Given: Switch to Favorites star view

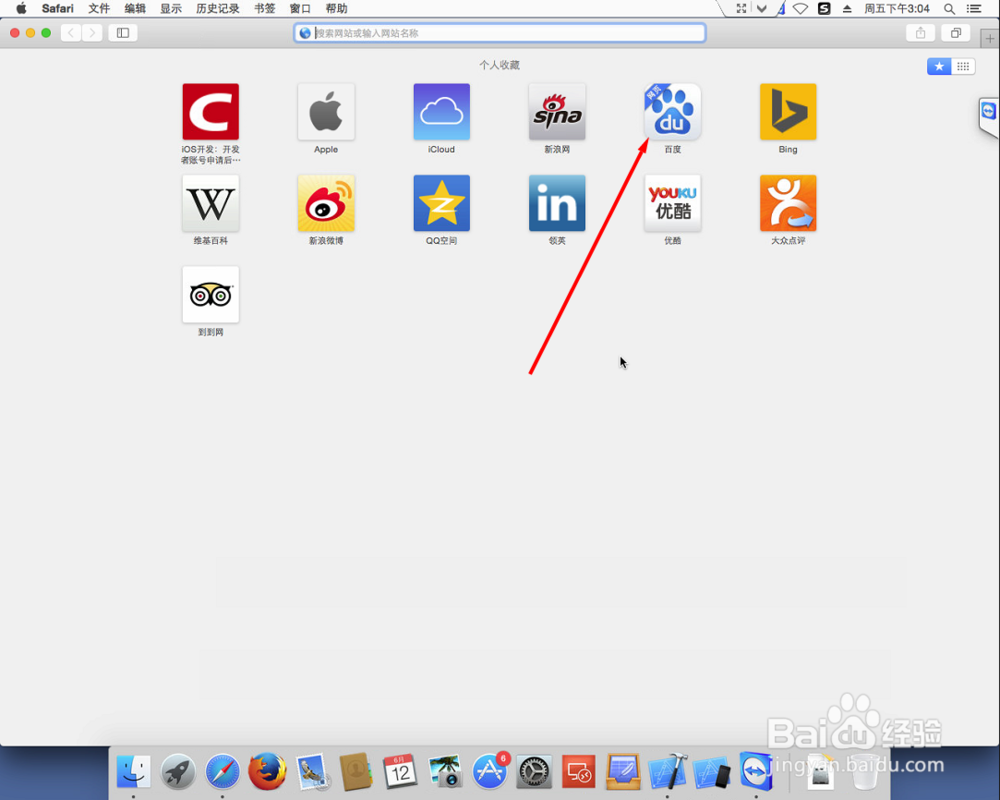Looking at the screenshot, I should pos(939,66).
